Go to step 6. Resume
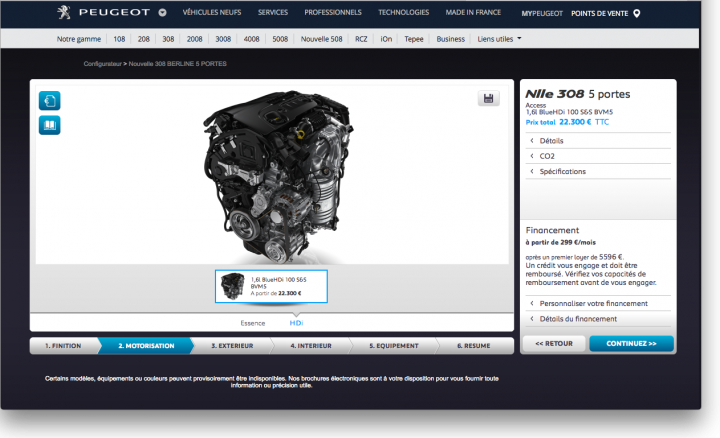Screen dimensions: 720x438 (x=474, y=346)
